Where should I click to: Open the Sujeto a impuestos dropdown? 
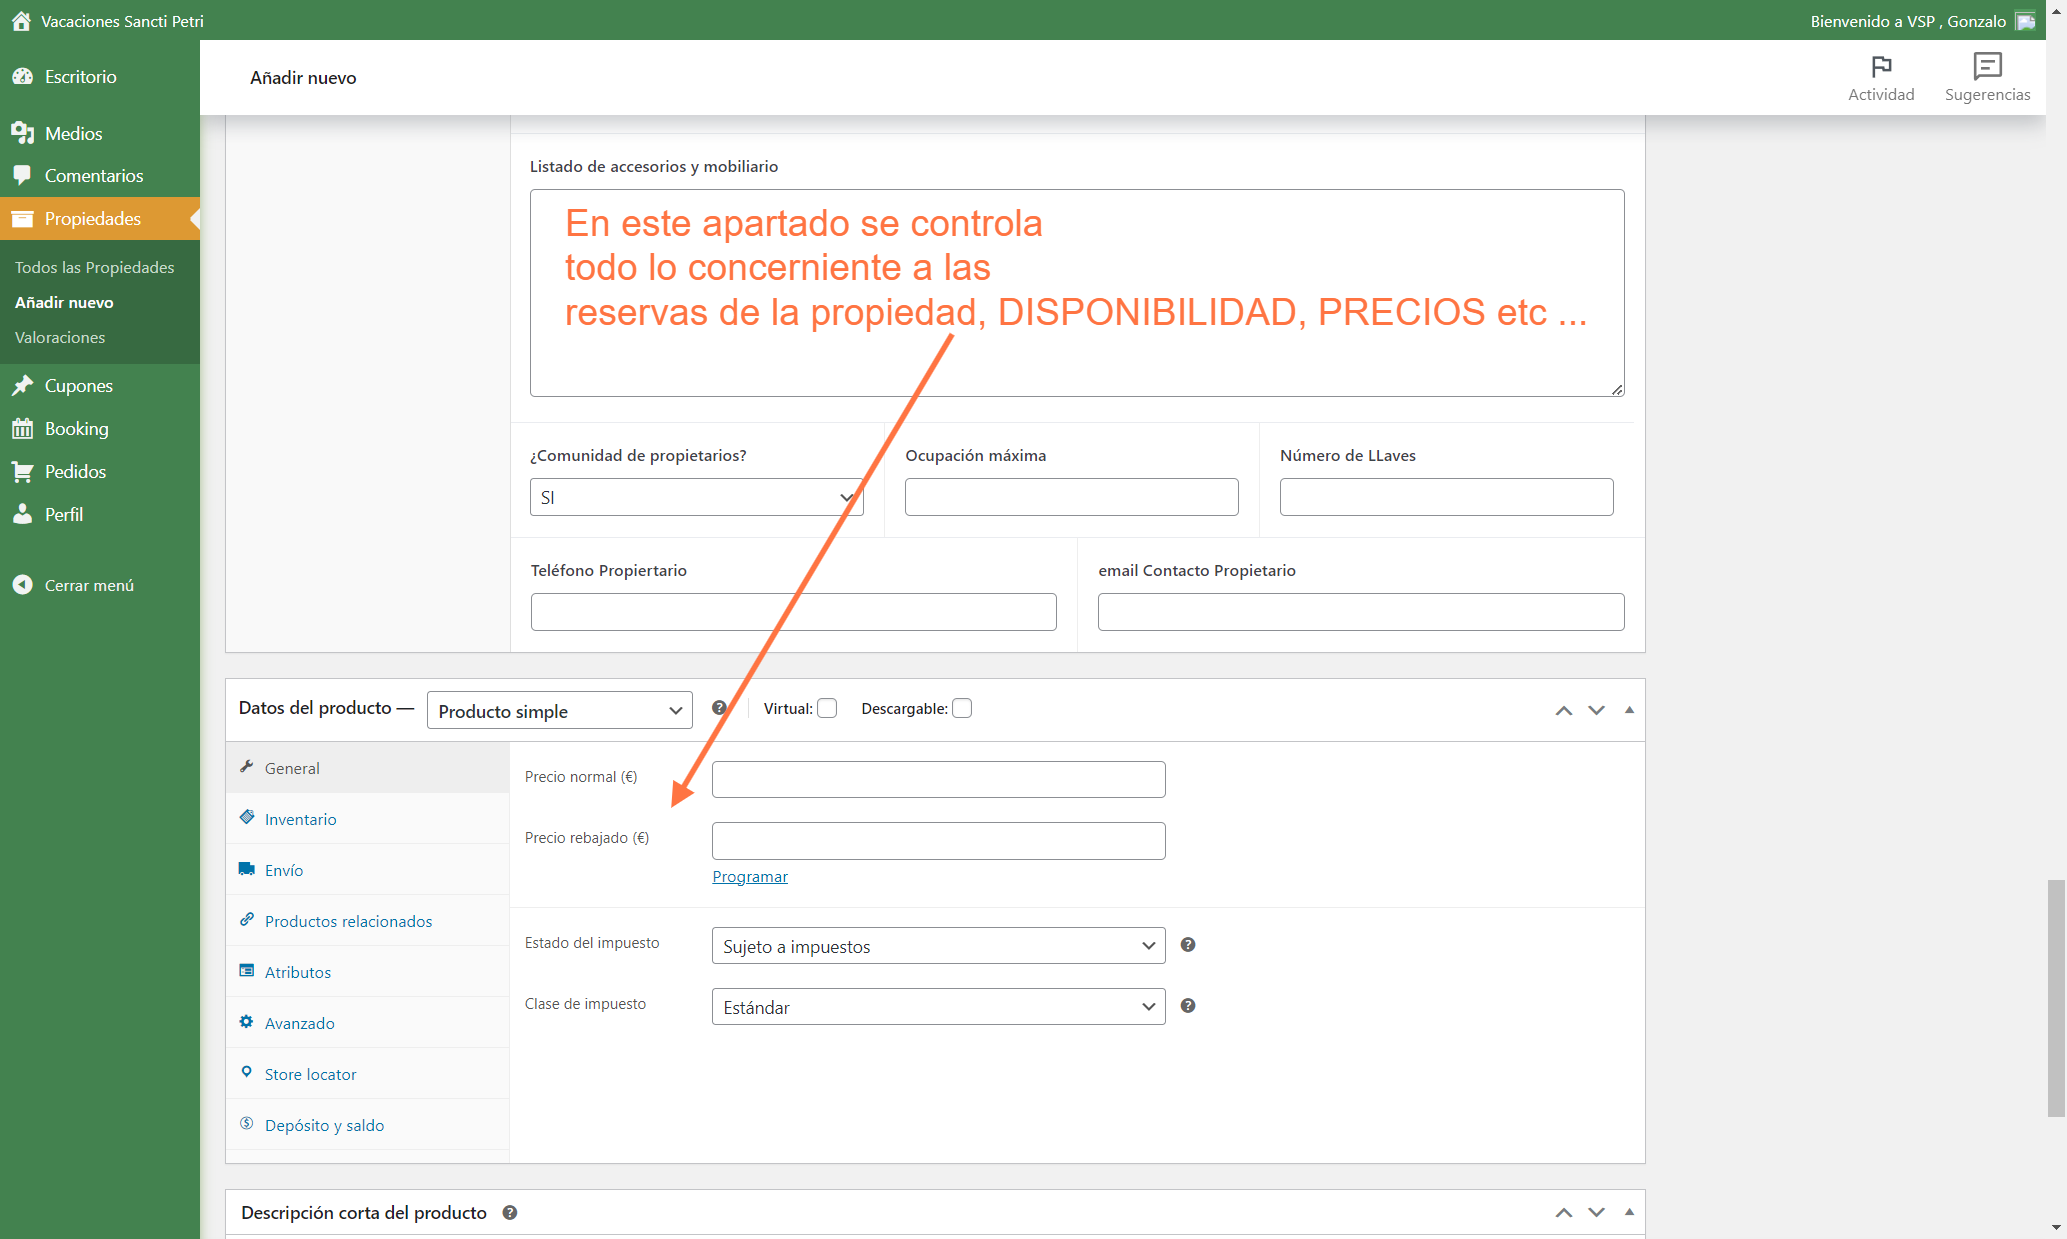pyautogui.click(x=939, y=946)
